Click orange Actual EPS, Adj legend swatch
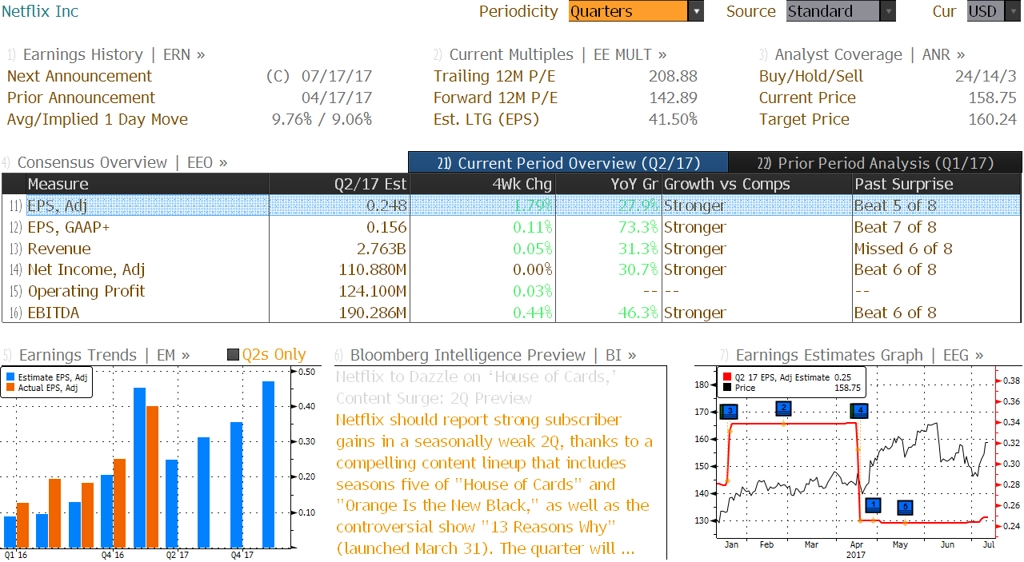 coord(10,388)
